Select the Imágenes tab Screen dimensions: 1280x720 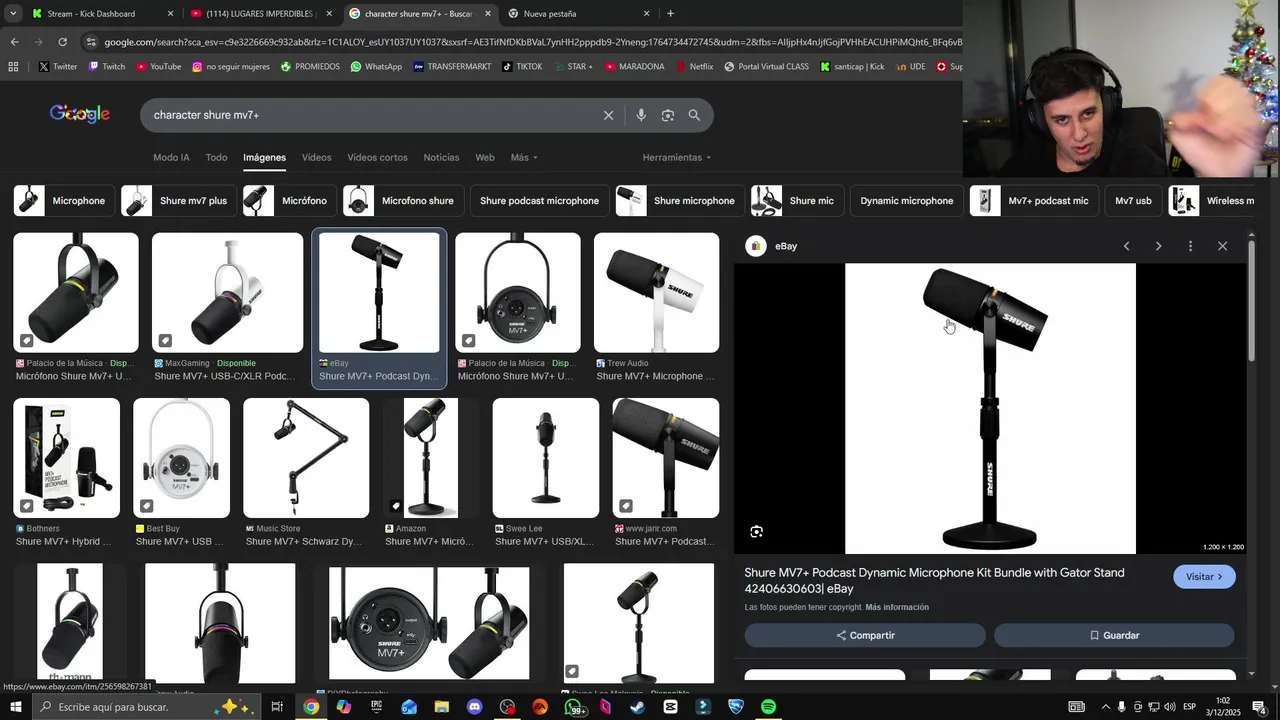coord(264,158)
